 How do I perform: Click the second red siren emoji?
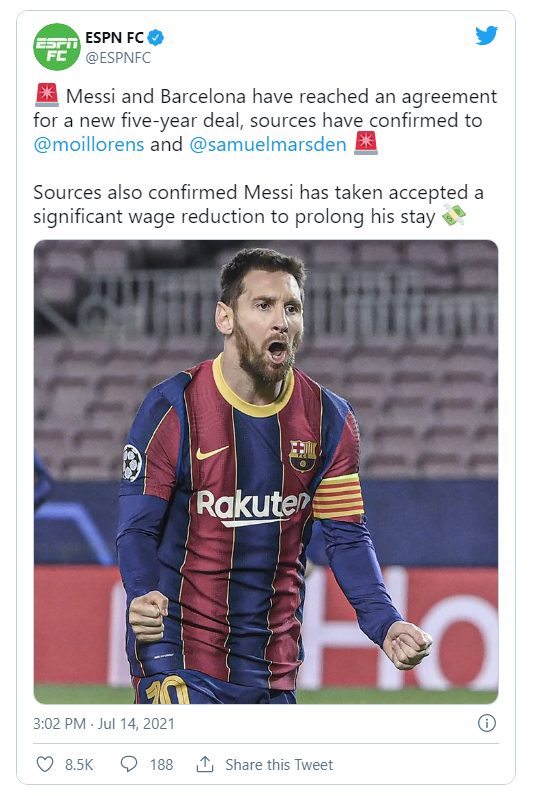point(365,143)
